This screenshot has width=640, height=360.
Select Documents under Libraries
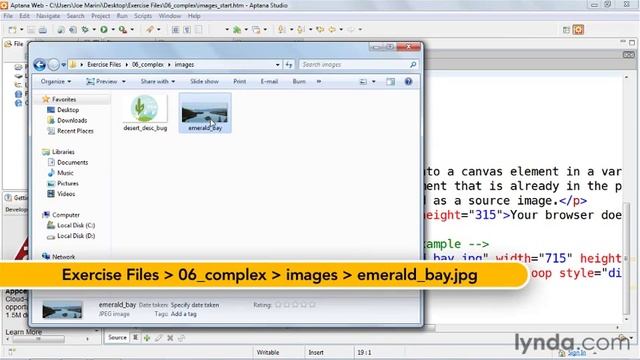coord(72,162)
